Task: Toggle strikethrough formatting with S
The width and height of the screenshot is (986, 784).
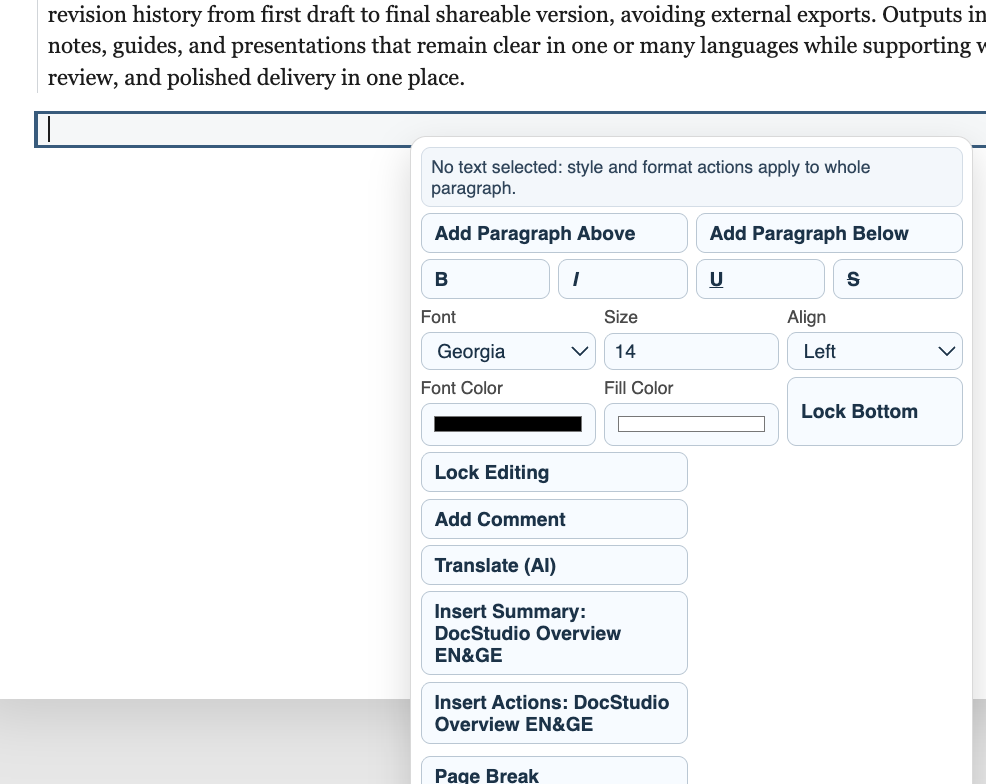Action: 897,279
